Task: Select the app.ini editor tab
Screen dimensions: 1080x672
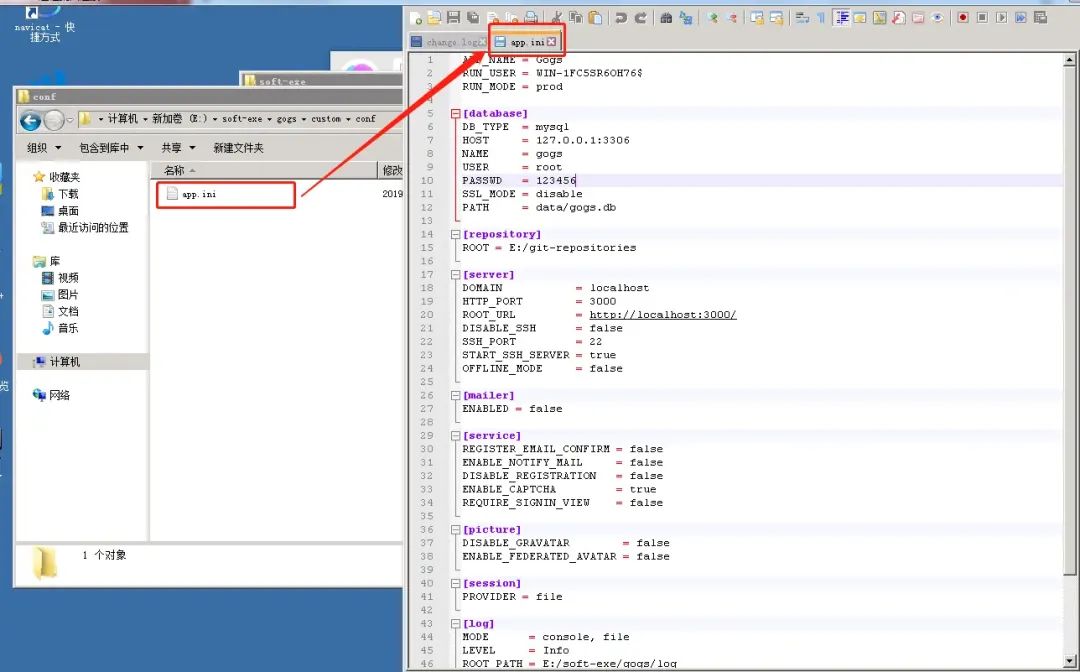Action: [x=526, y=42]
